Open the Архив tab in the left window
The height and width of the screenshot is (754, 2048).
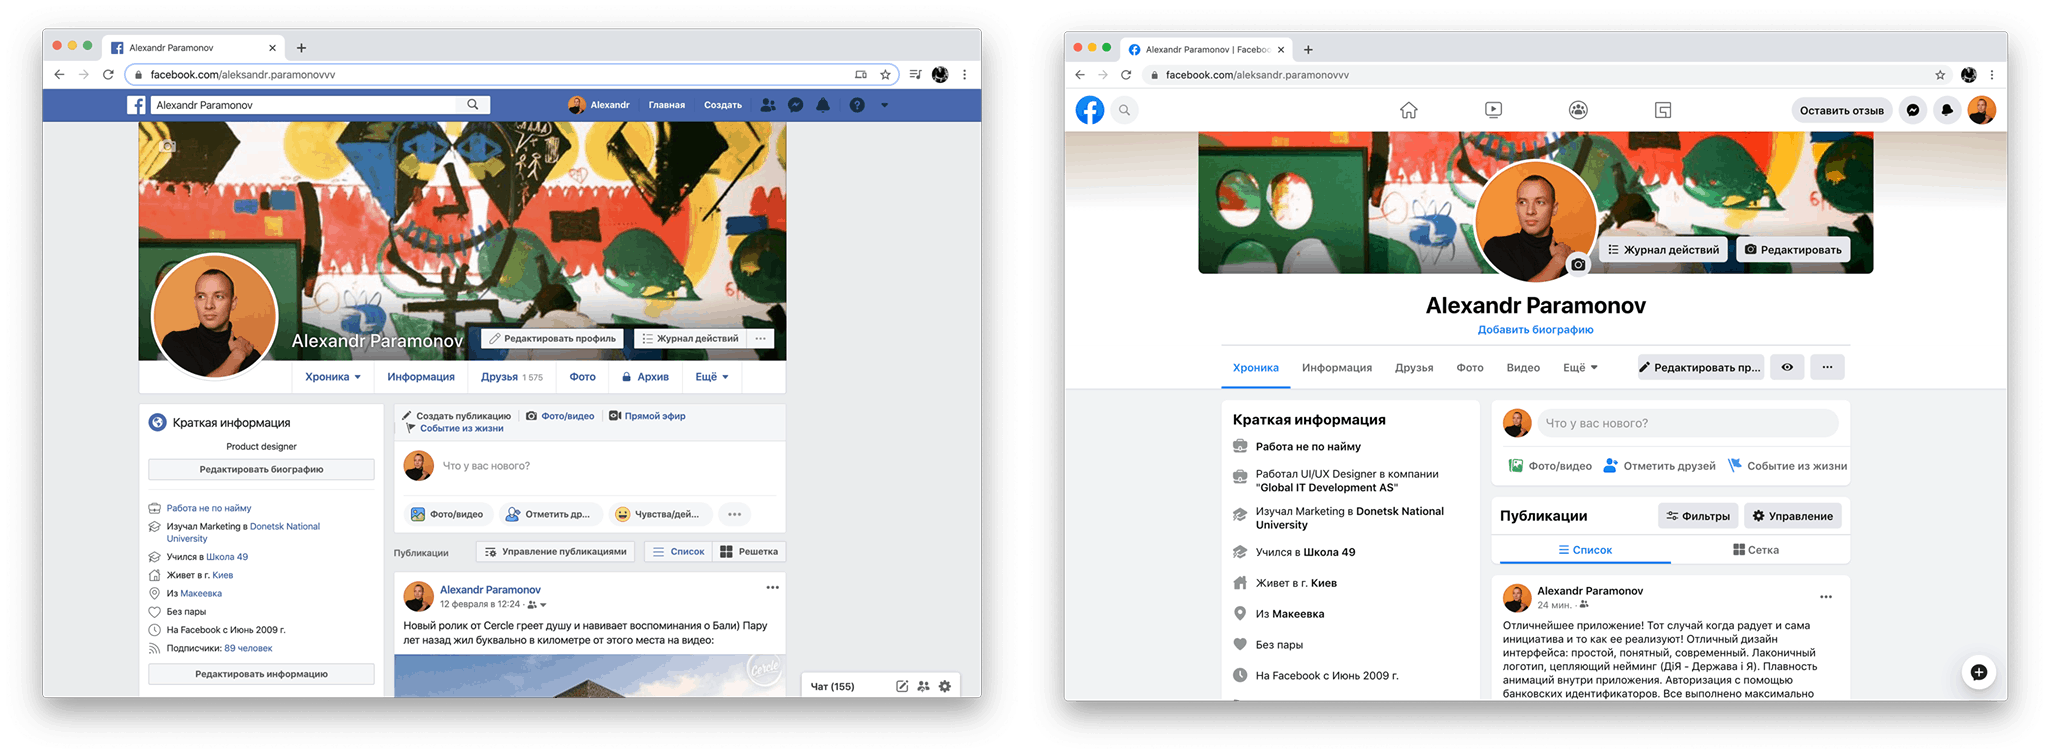(x=645, y=377)
